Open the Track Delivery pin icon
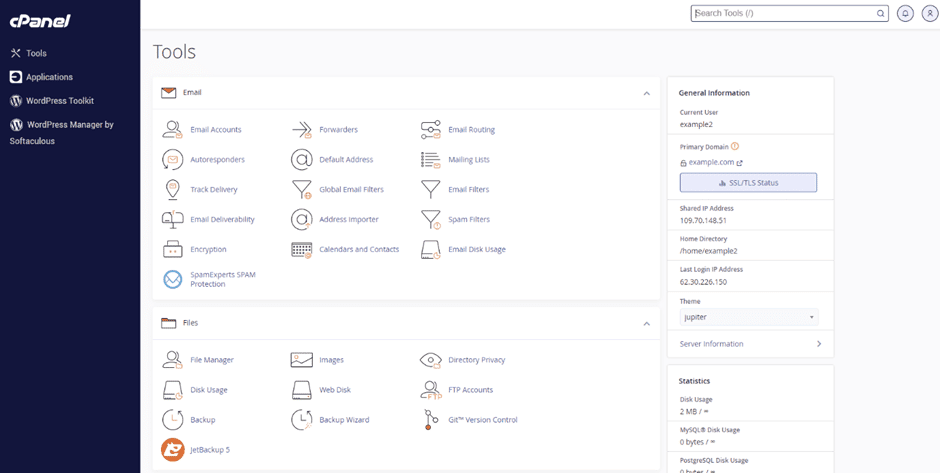 click(x=172, y=189)
